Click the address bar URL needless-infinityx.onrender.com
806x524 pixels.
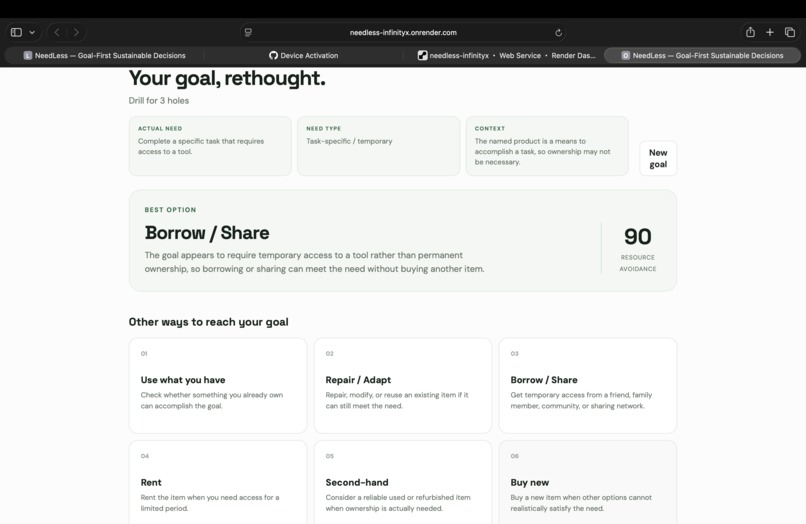click(403, 32)
